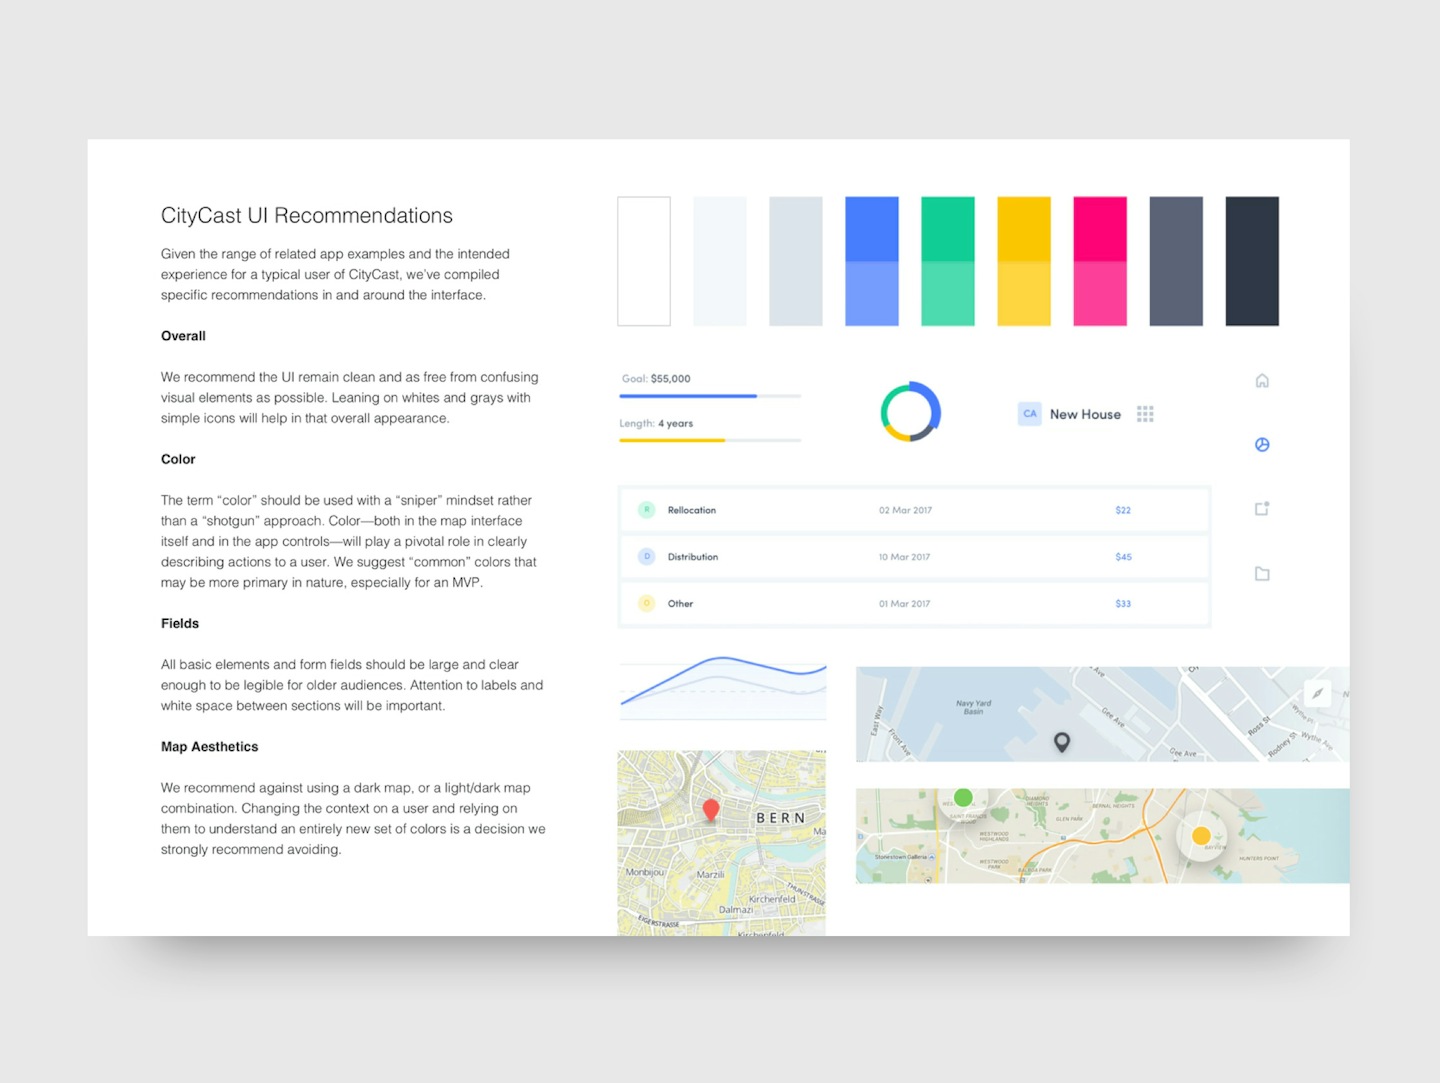The height and width of the screenshot is (1083, 1440).
Task: Select the red pin on Bern map
Action: [711, 809]
